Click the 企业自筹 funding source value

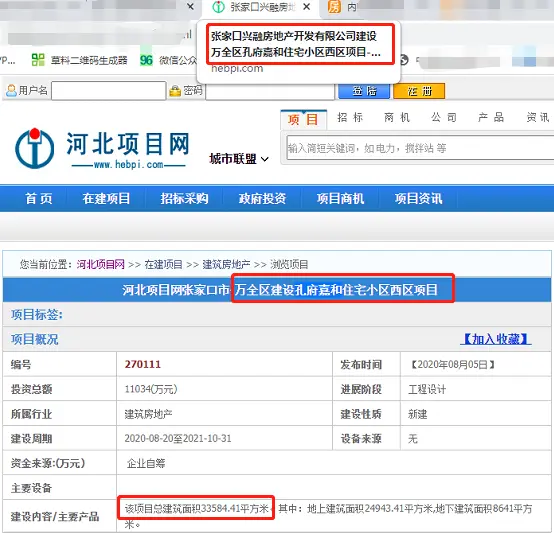coord(146,463)
